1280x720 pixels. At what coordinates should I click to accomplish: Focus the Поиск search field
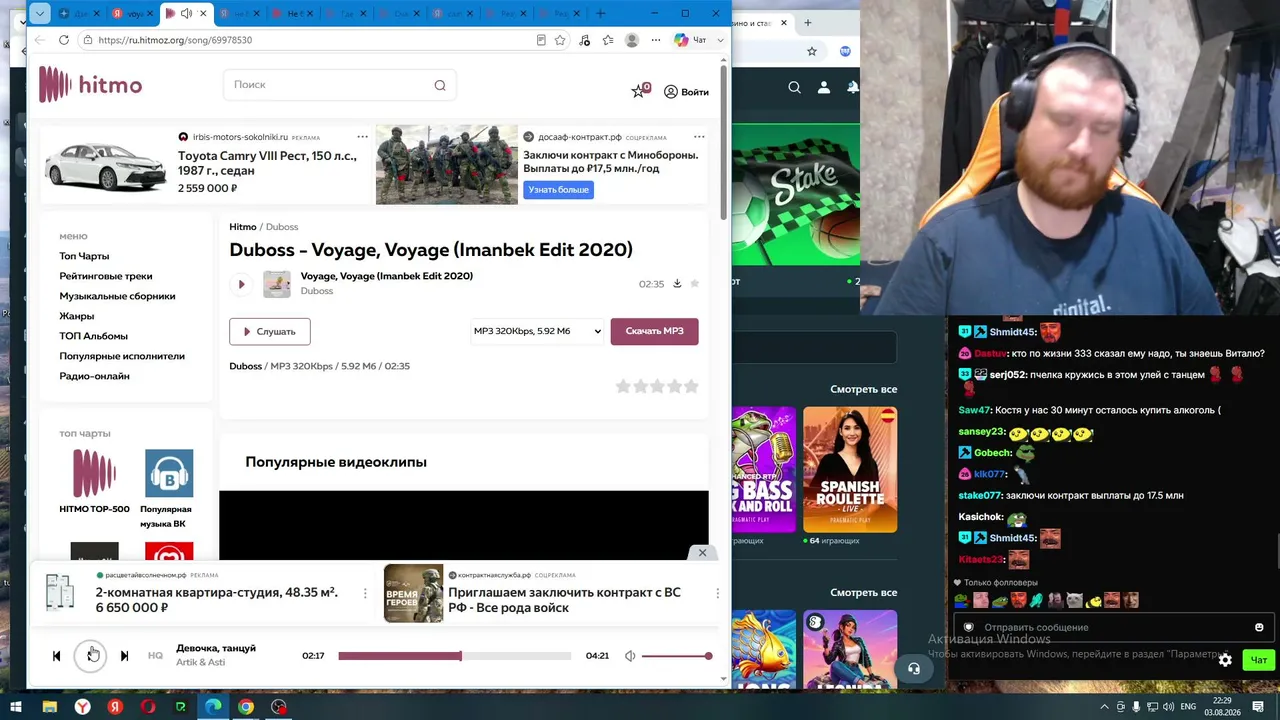tap(340, 85)
